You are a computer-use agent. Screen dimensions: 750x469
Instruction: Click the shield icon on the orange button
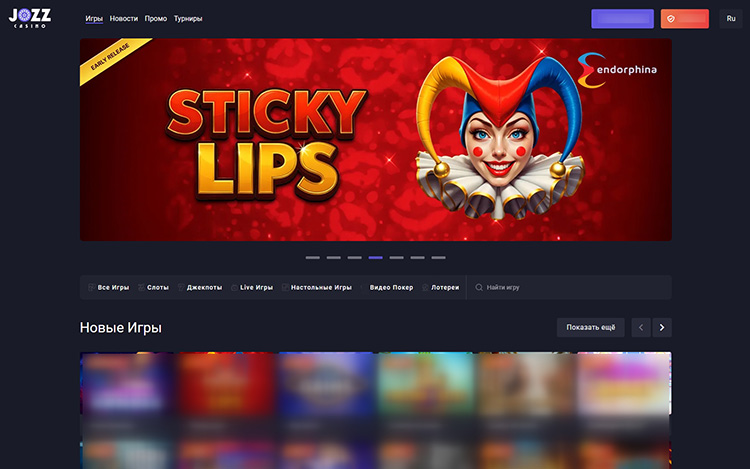(x=671, y=19)
